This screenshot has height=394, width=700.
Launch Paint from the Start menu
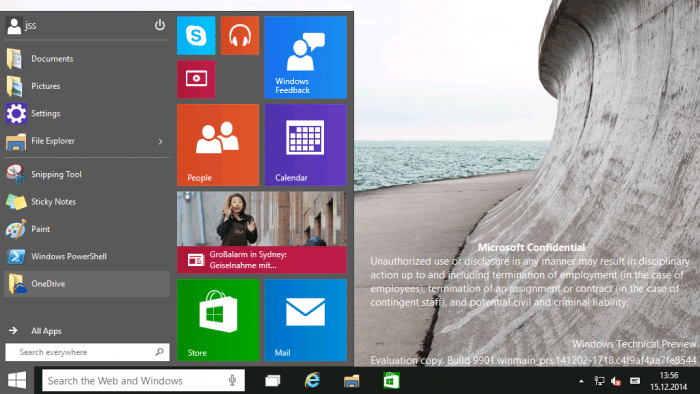(x=87, y=229)
